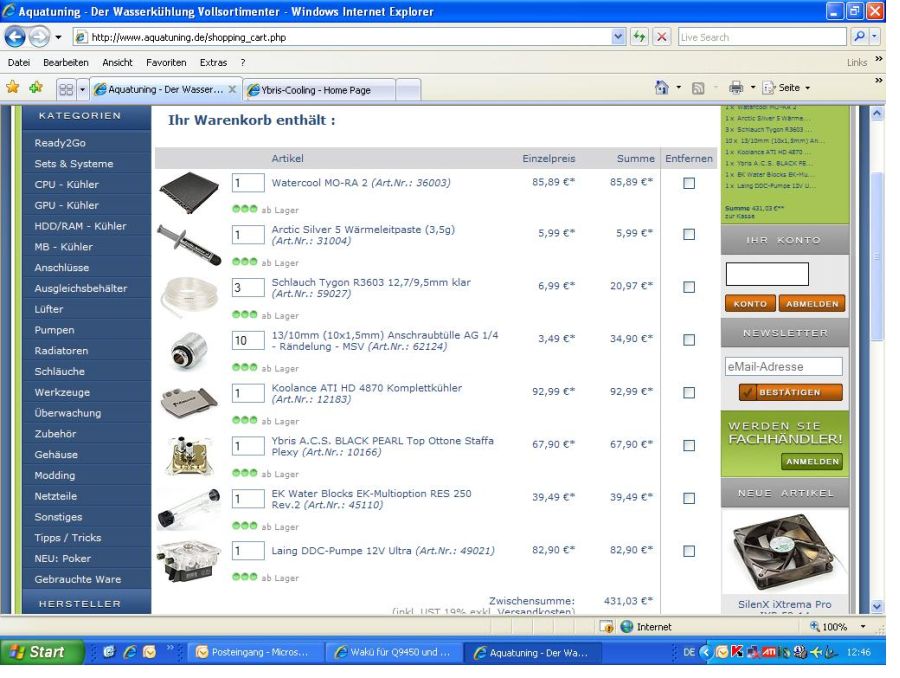Click the Tygon hose product image

tap(189, 296)
